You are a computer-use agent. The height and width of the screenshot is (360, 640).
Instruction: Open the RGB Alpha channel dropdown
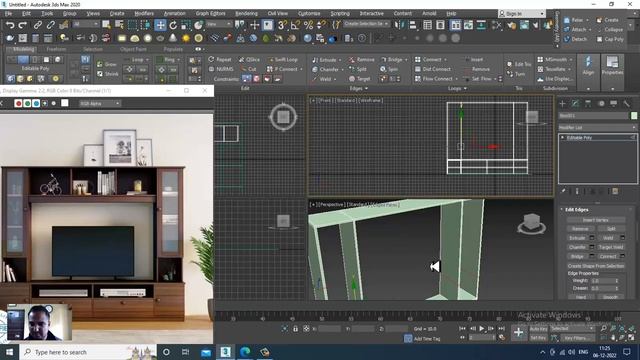pos(100,104)
